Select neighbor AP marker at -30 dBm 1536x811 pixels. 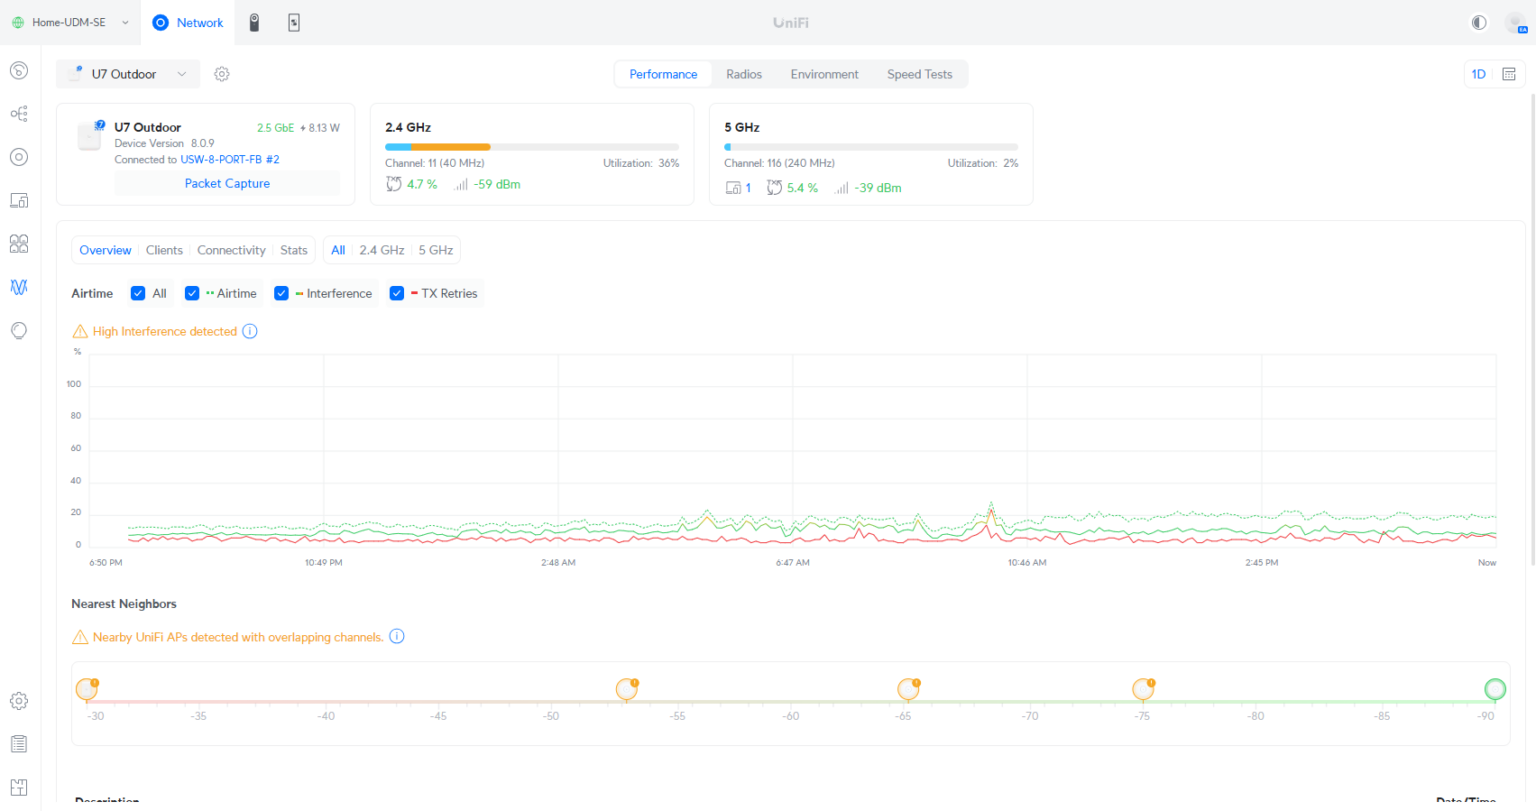coord(87,689)
